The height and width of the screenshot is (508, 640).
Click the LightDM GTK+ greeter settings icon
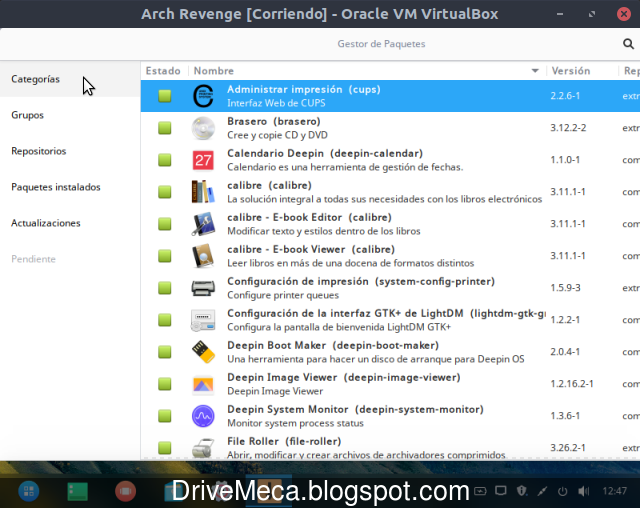point(203,320)
